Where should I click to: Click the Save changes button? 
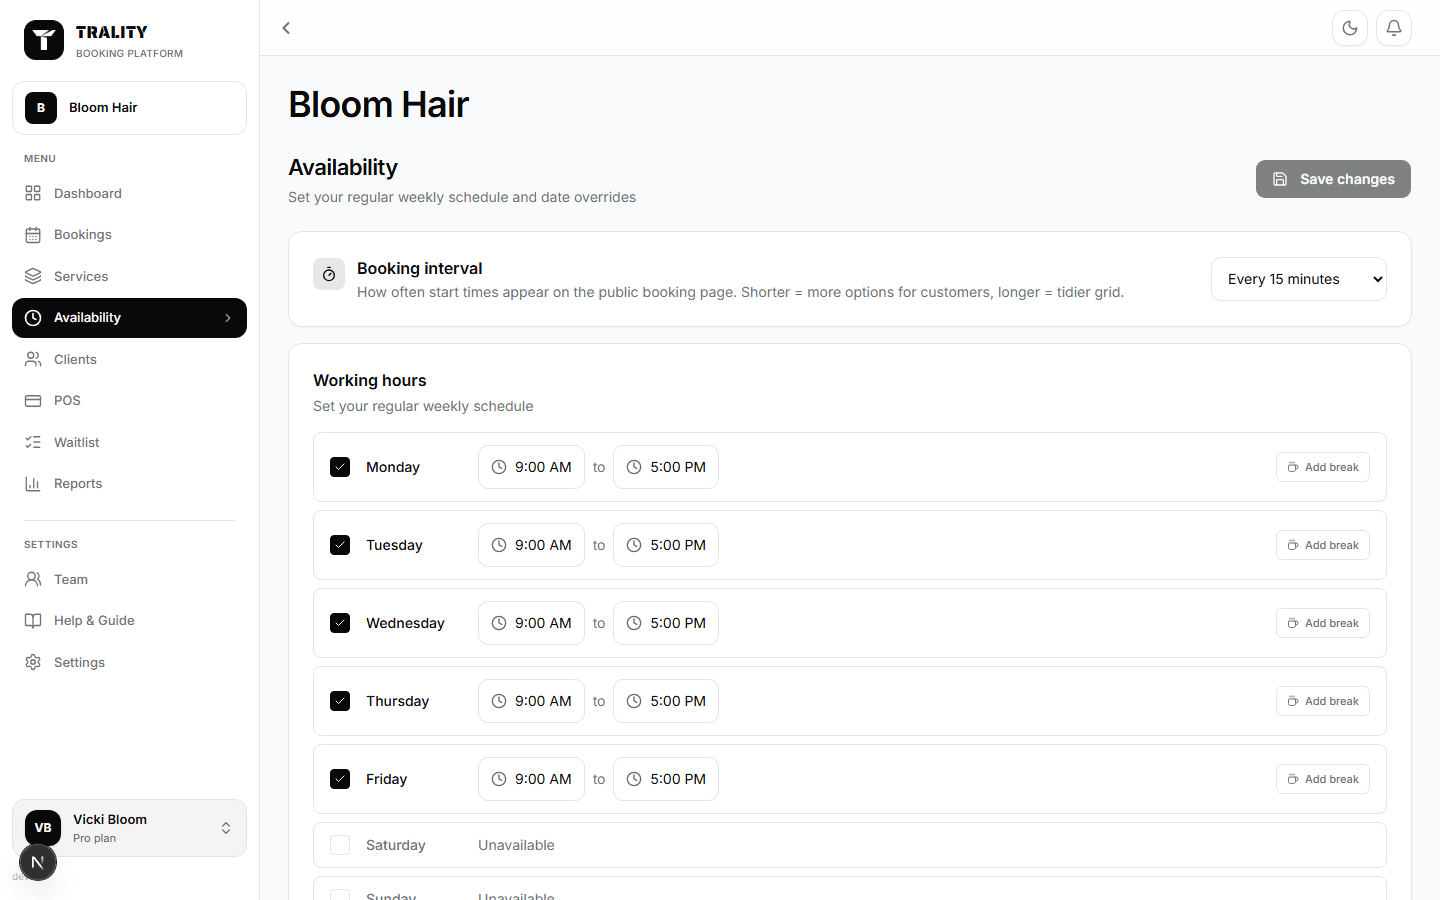1333,179
